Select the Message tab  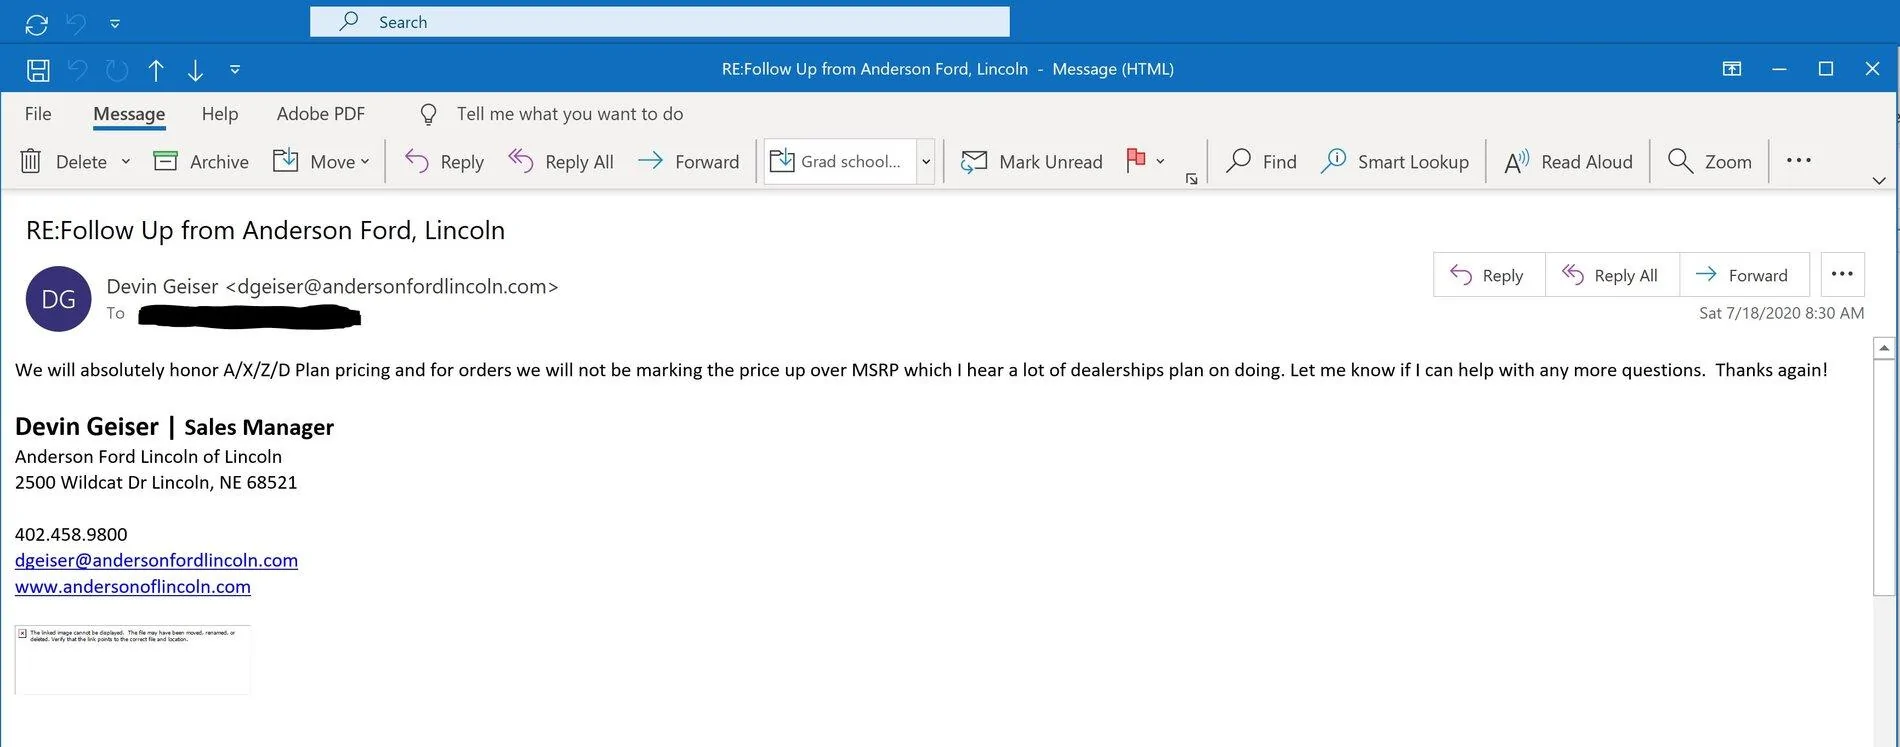click(x=129, y=114)
